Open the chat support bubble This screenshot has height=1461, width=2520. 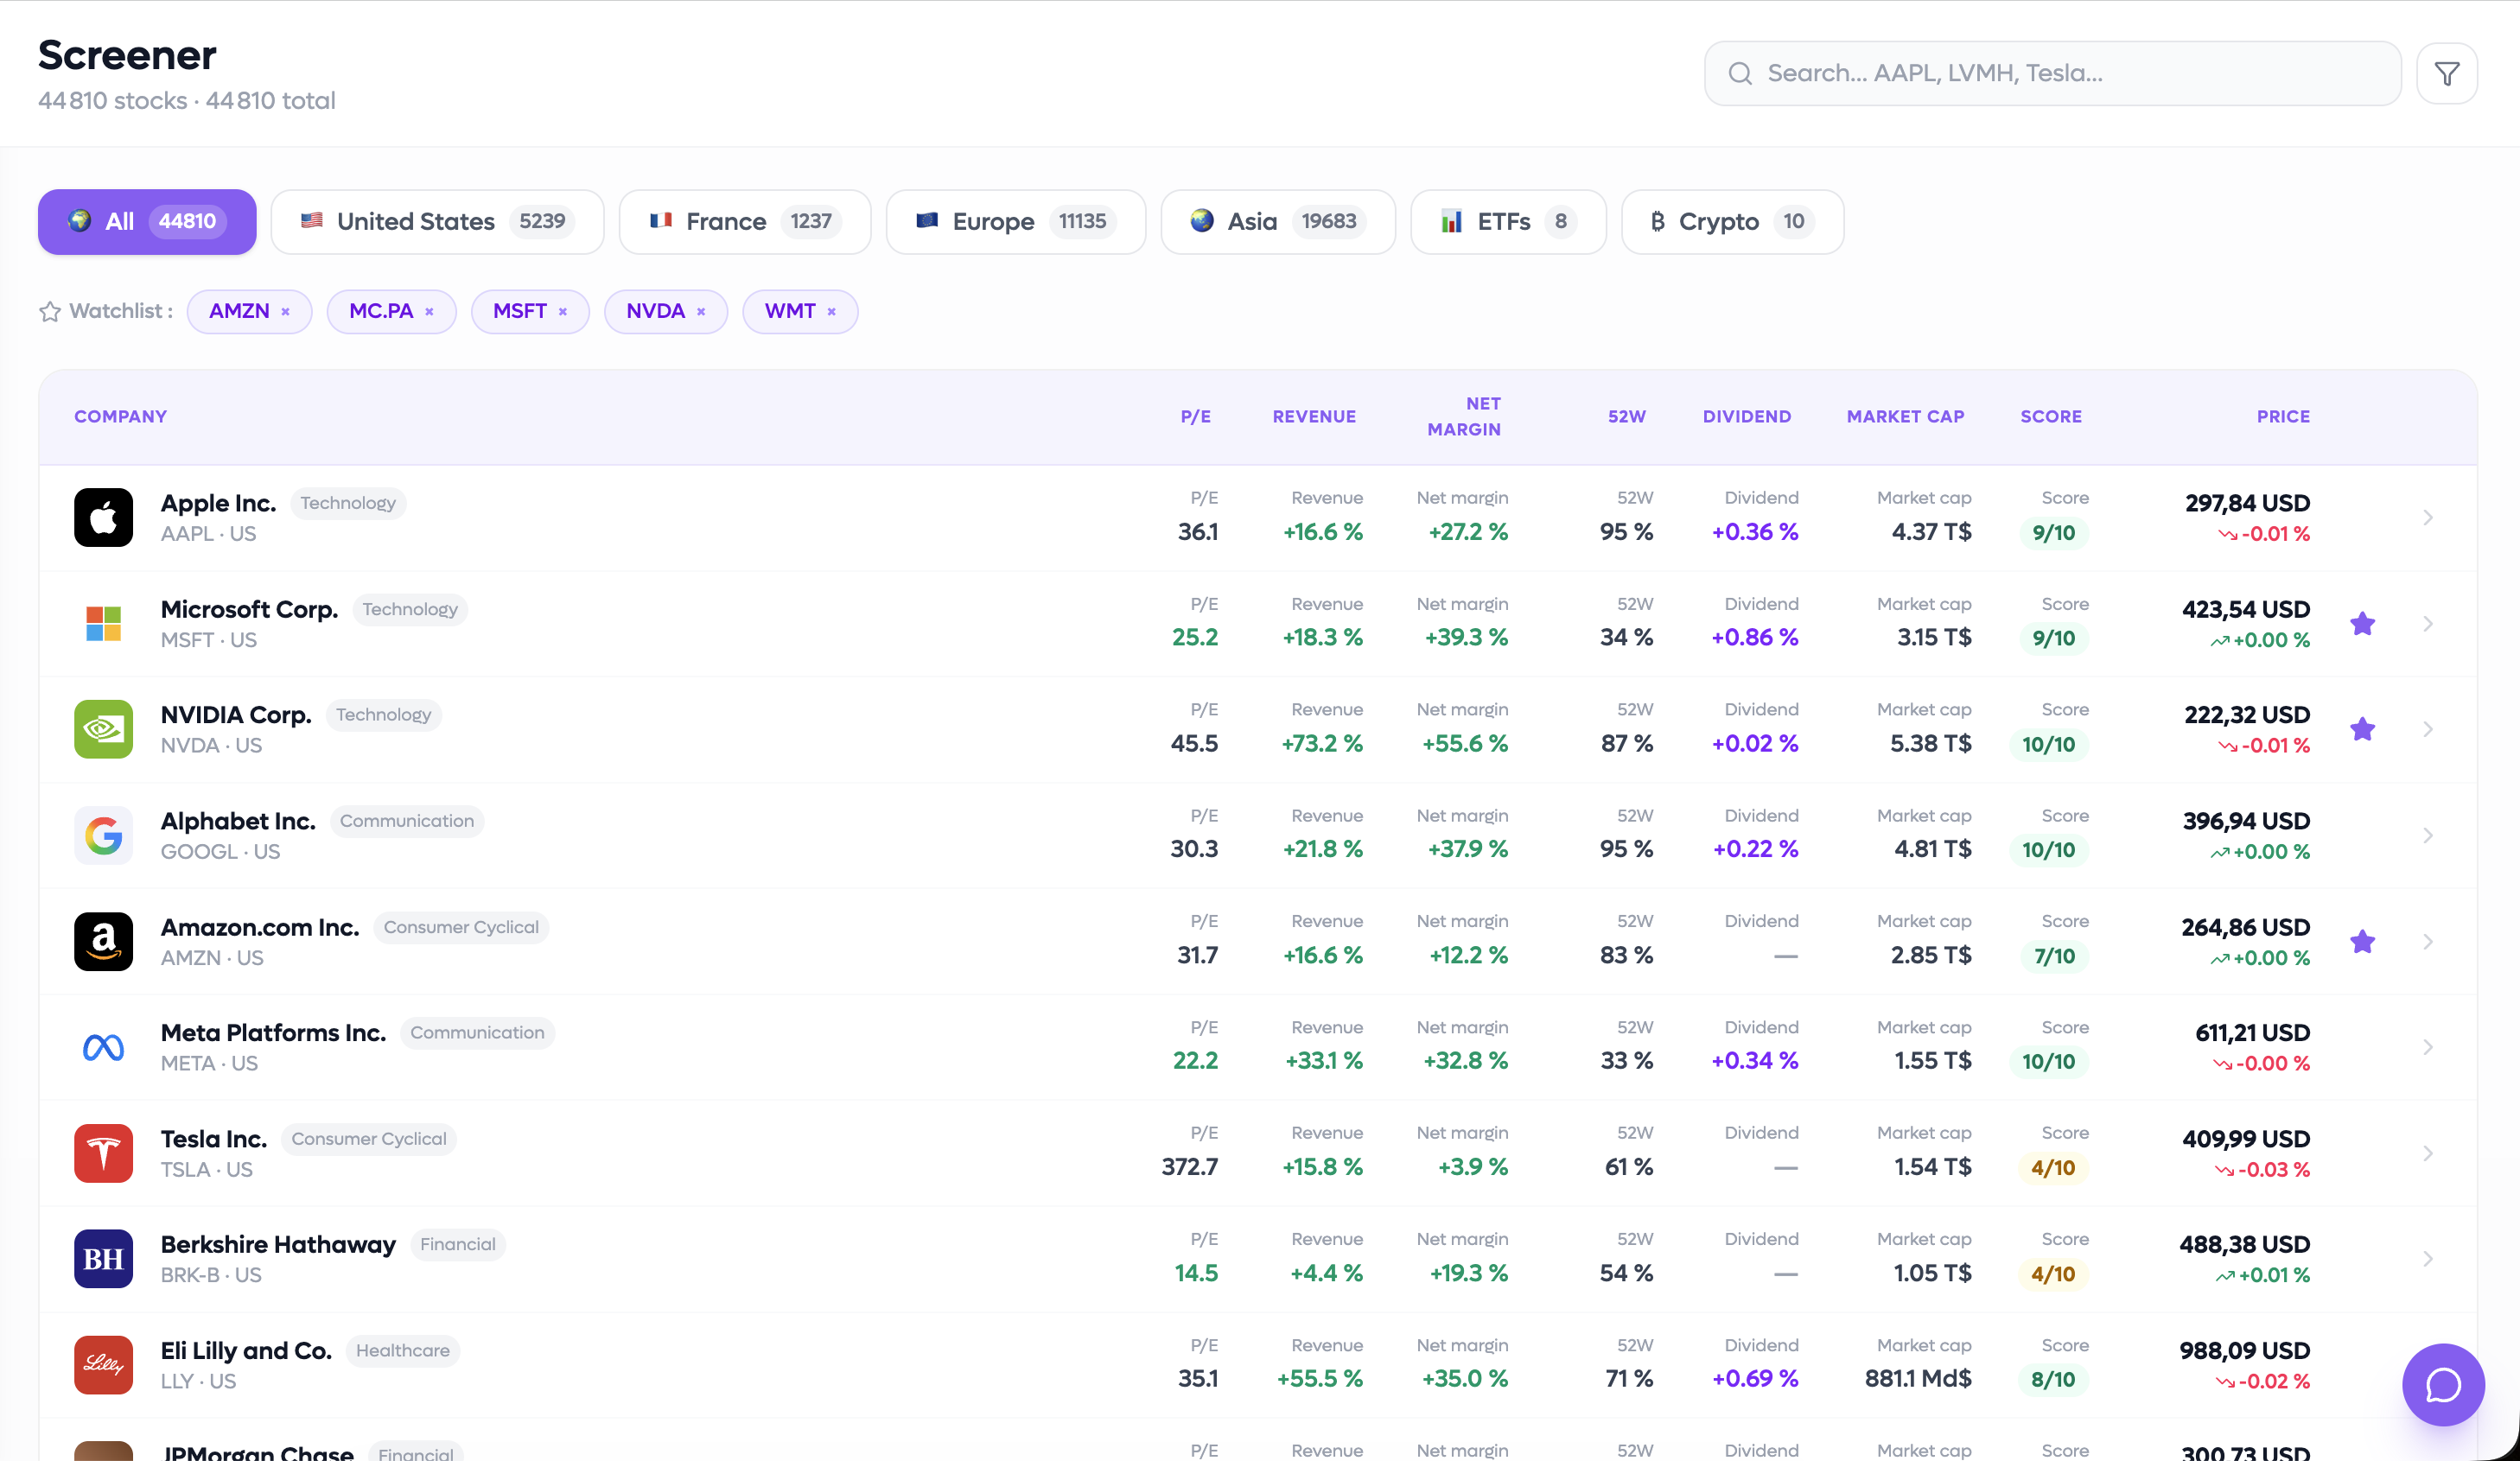2443,1384
